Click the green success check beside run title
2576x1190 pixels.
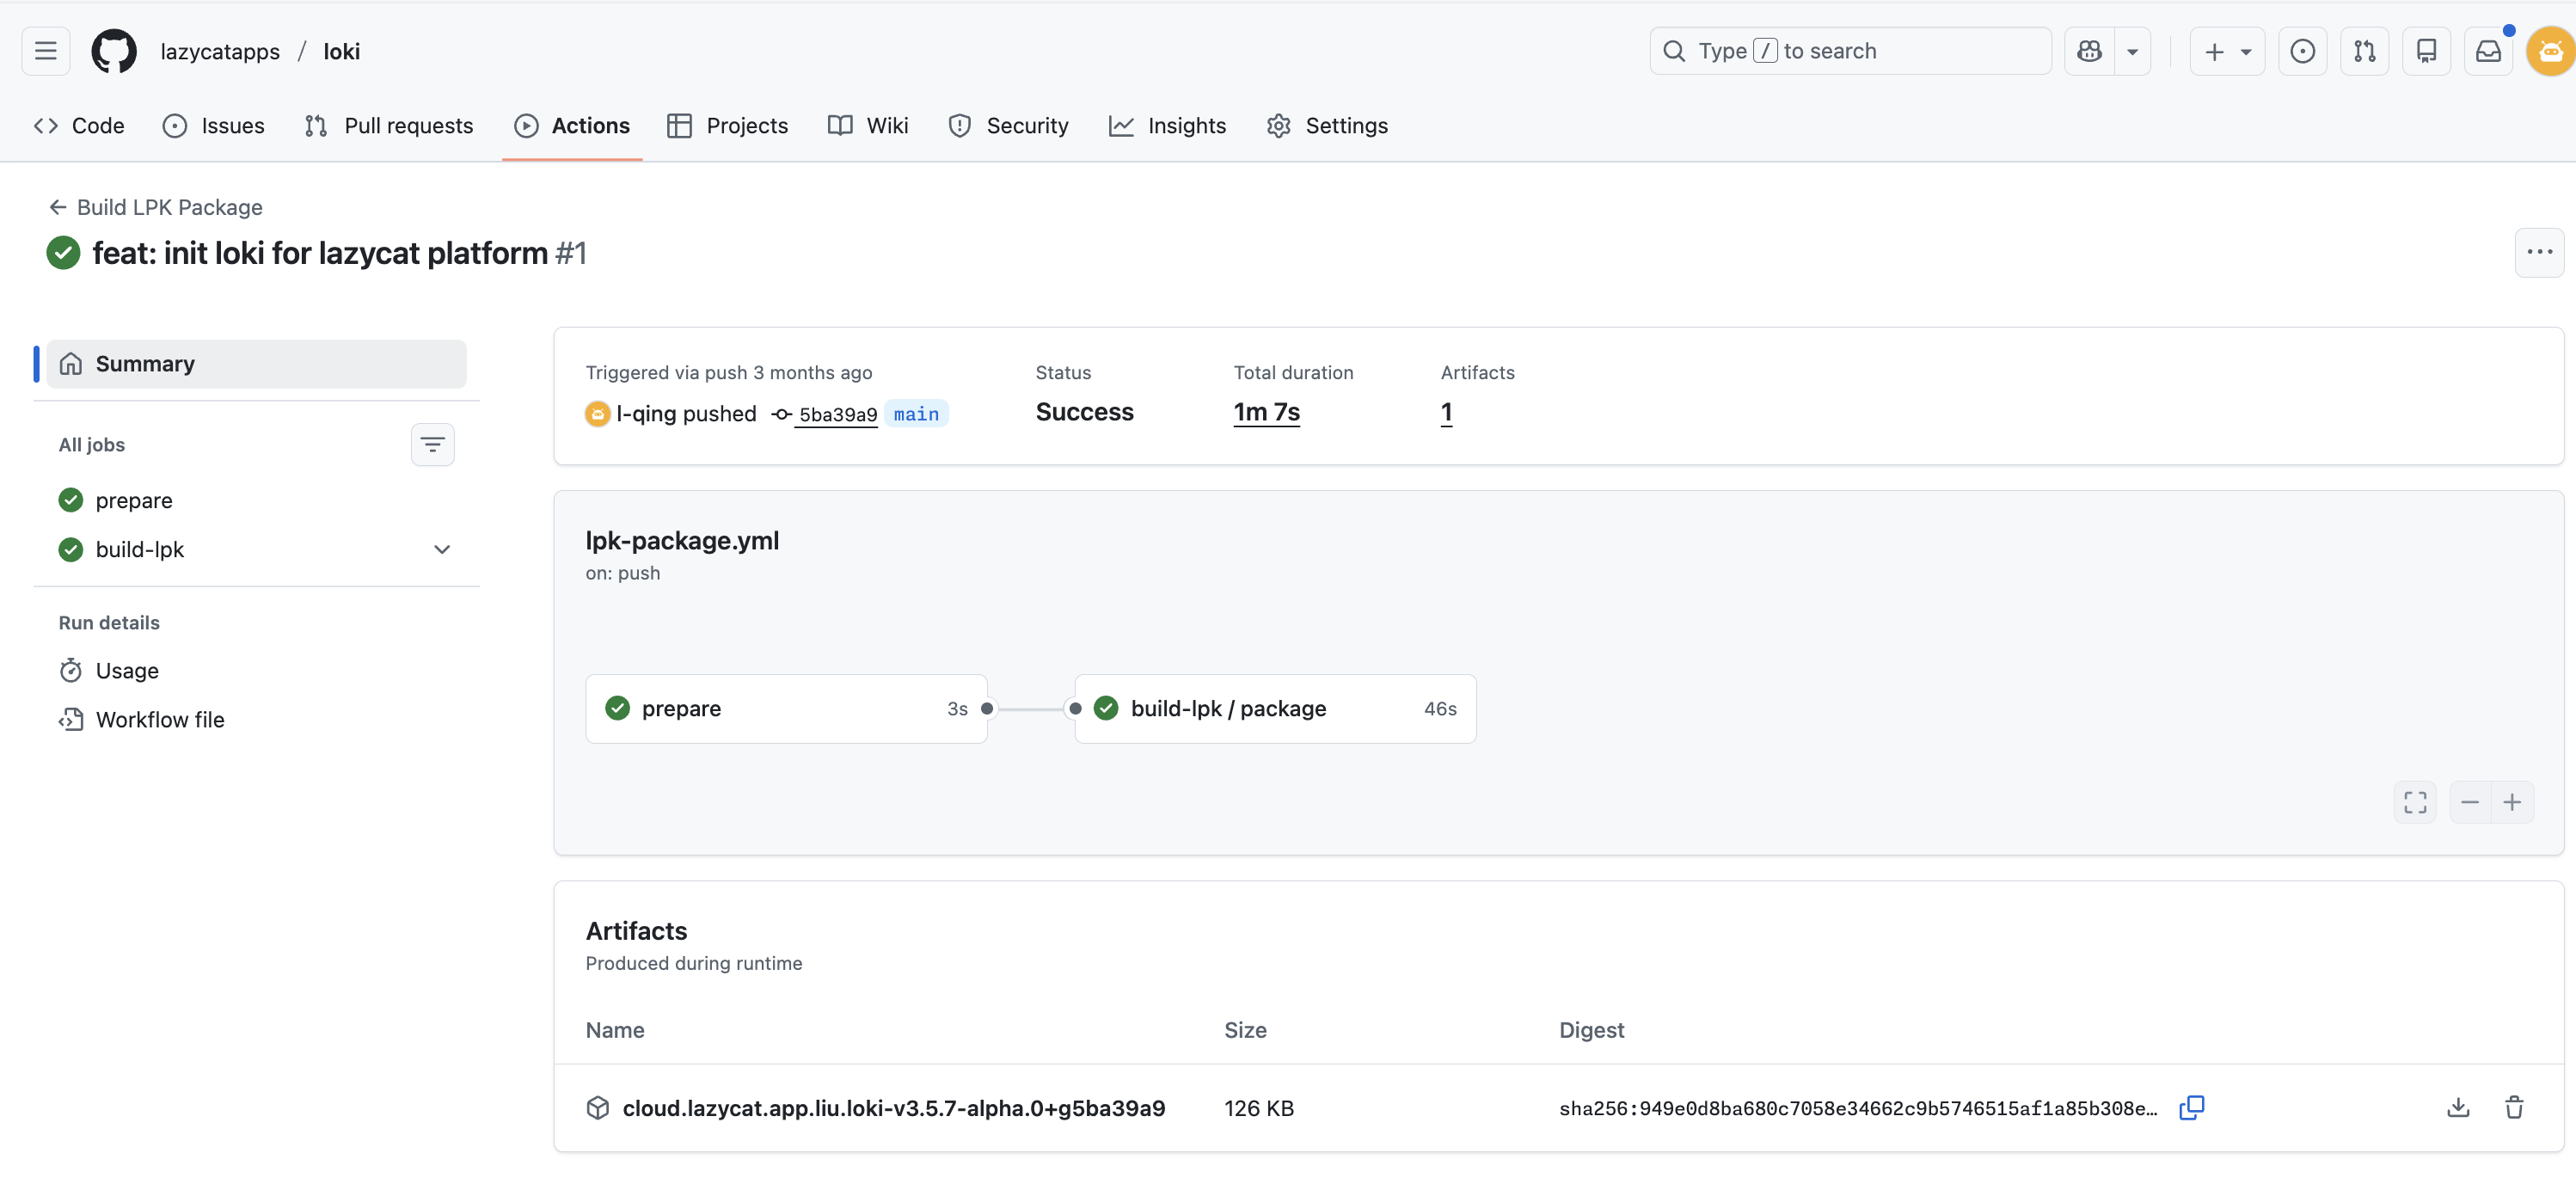[64, 253]
